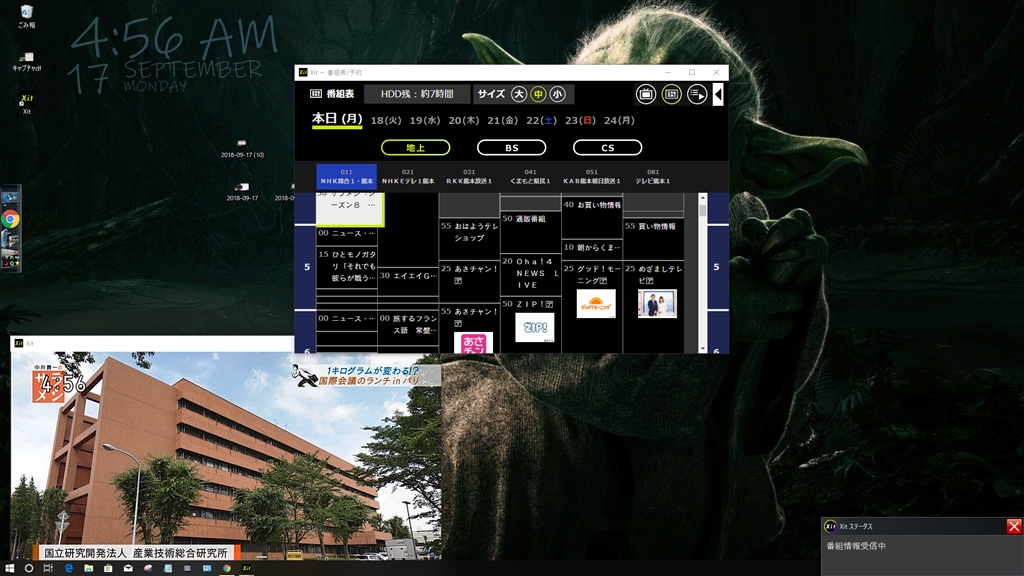Switch to 24(月) date tab

[x=619, y=120]
